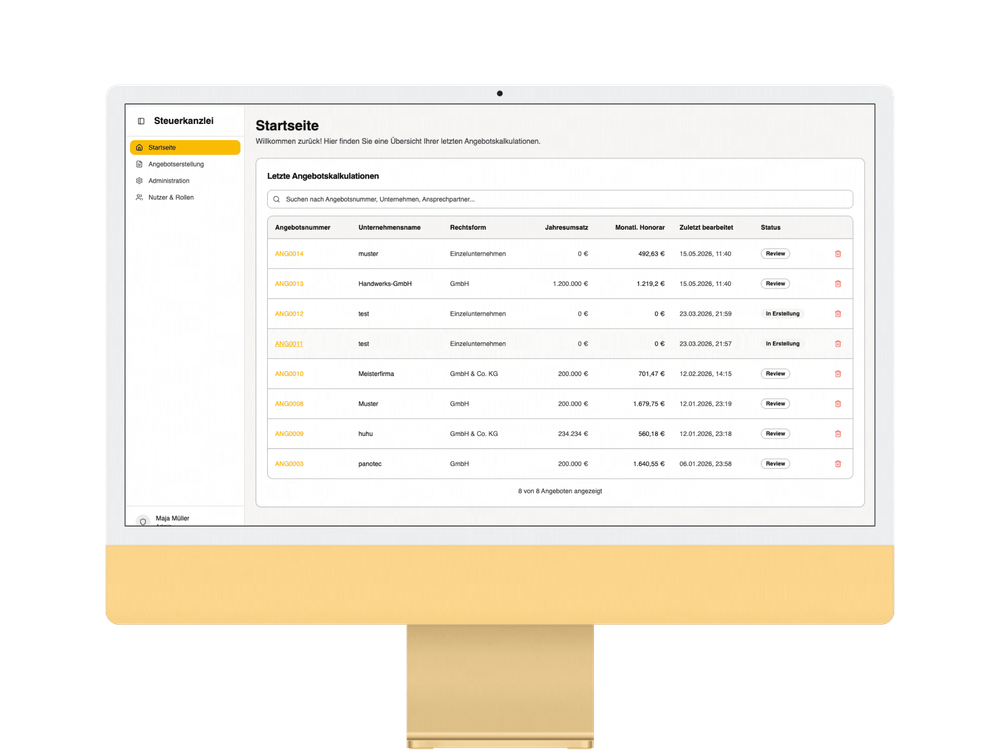The height and width of the screenshot is (750, 1000).
Task: Click the 492,63 € Honorar value
Action: click(x=651, y=254)
